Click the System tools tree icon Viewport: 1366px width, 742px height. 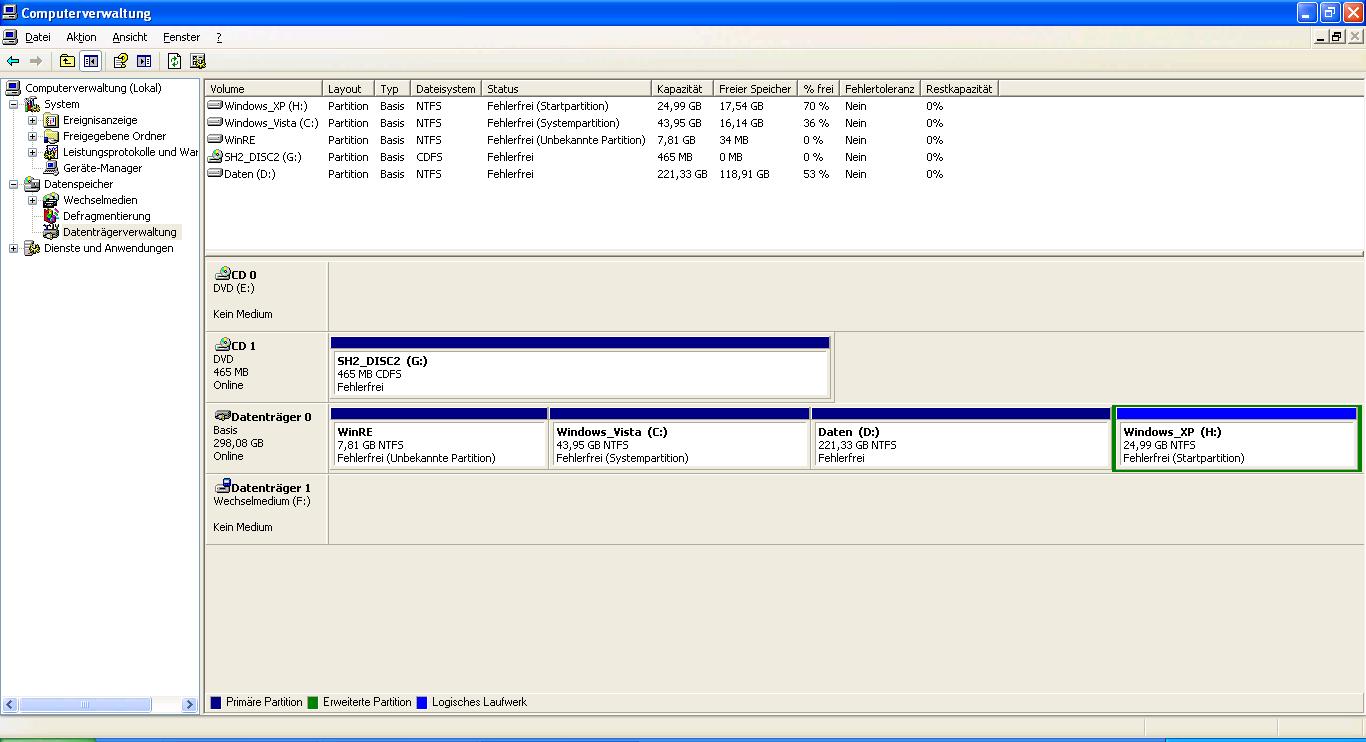tap(33, 104)
